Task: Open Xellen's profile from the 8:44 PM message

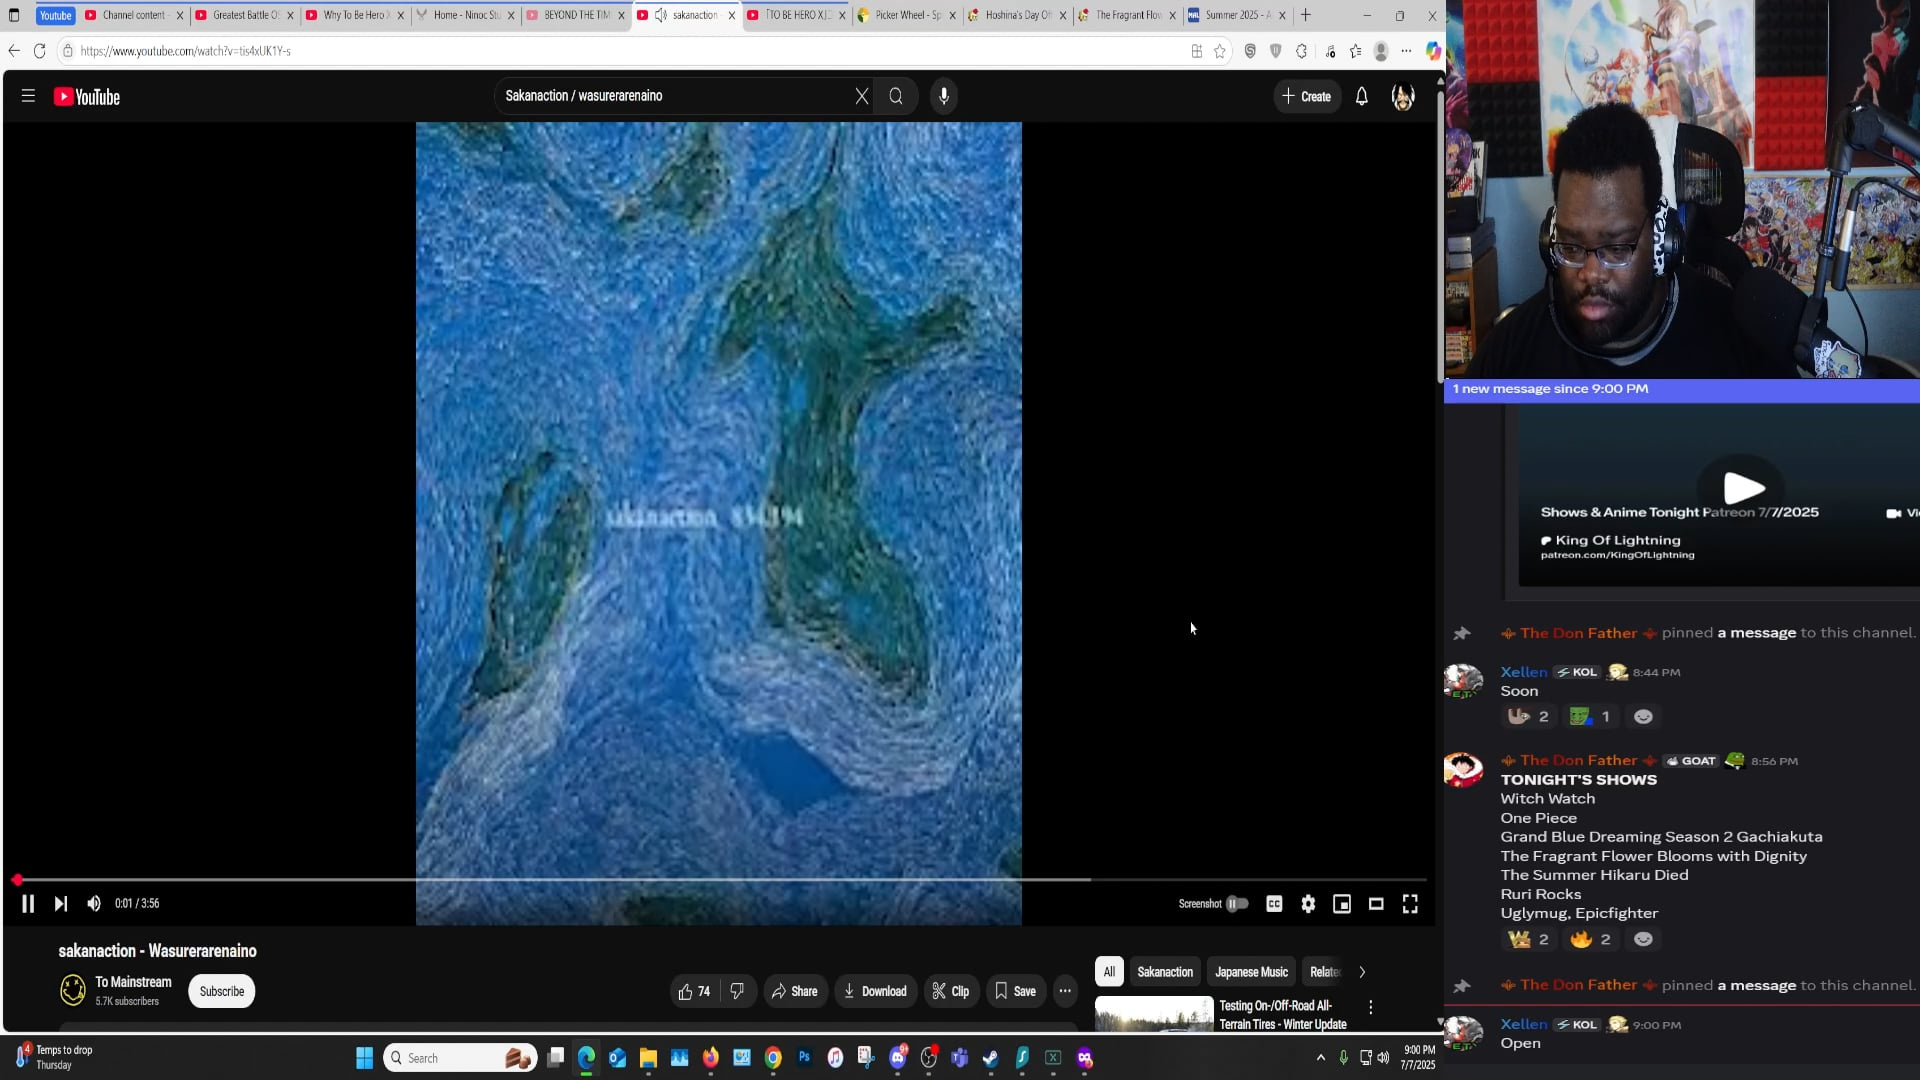Action: [x=1523, y=672]
